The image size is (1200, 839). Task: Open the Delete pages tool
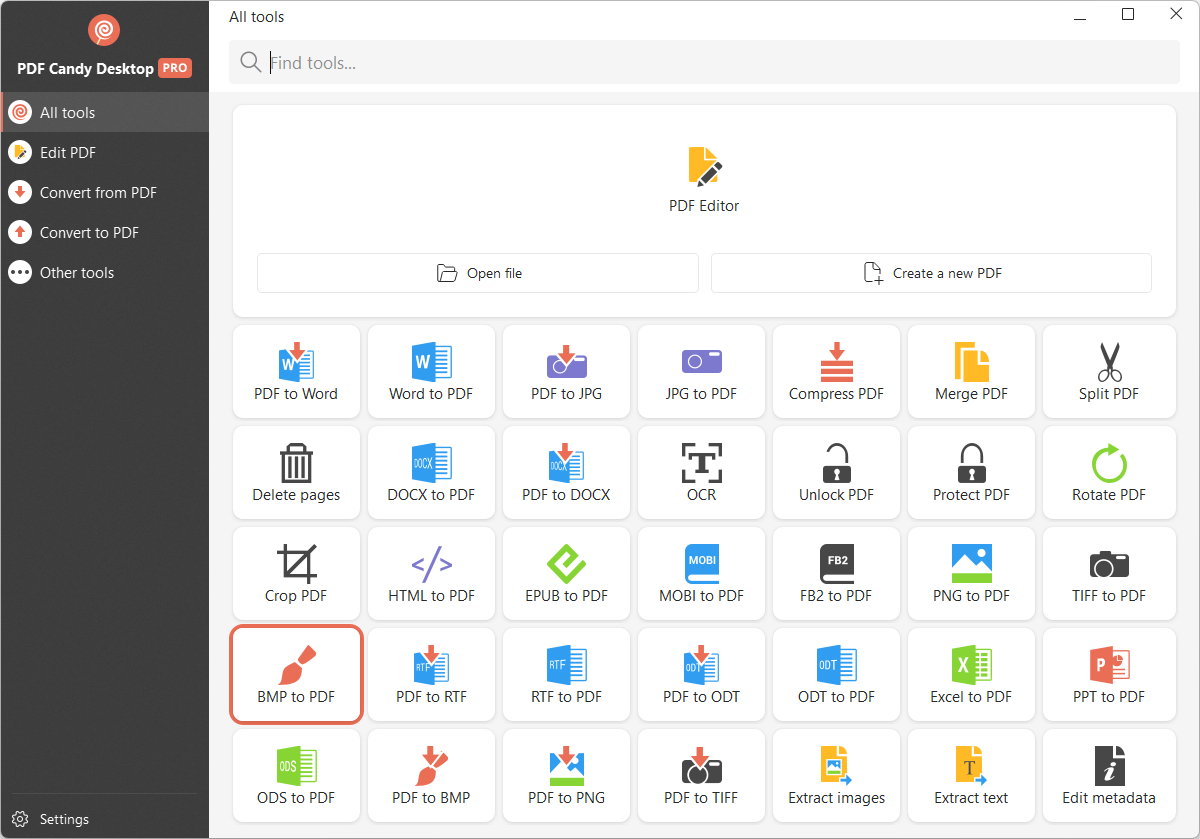296,472
